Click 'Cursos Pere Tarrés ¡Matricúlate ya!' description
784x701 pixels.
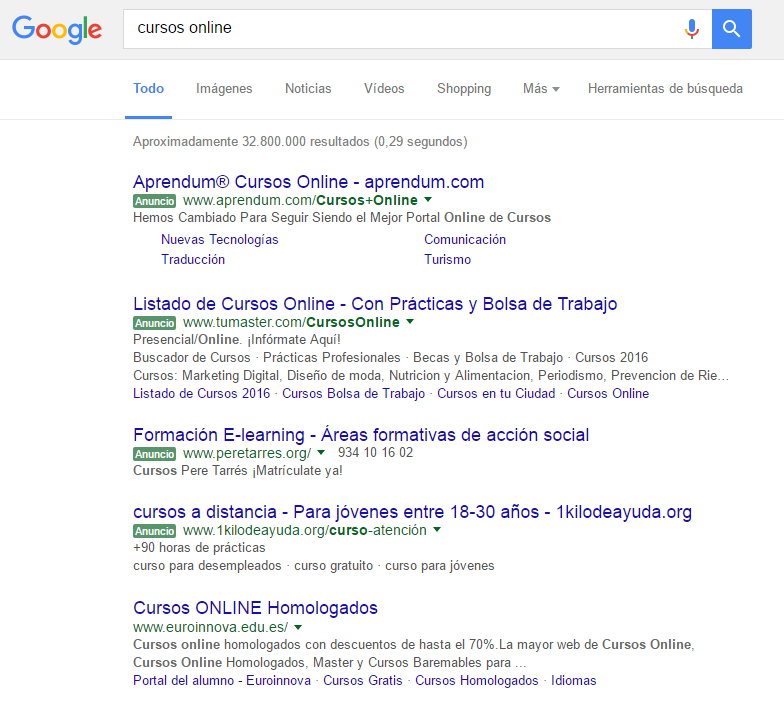coord(238,470)
